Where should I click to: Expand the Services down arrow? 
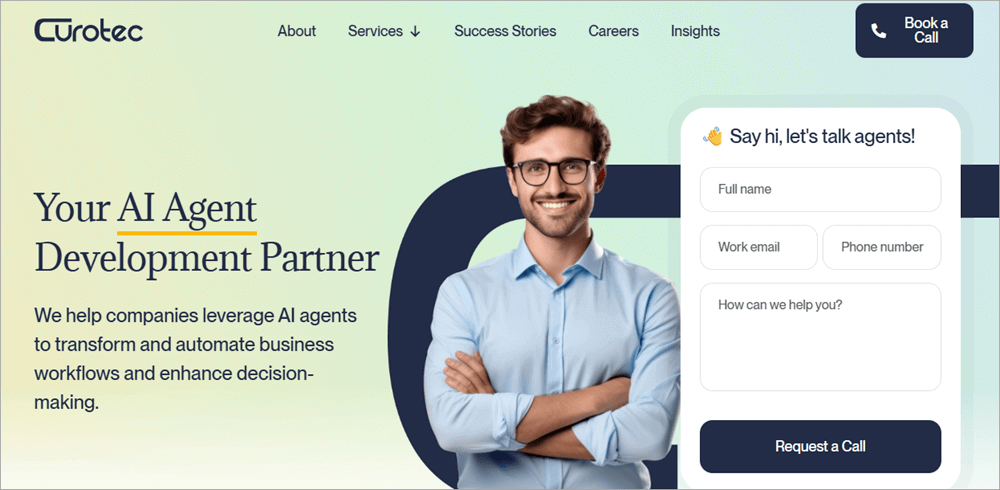click(x=415, y=31)
